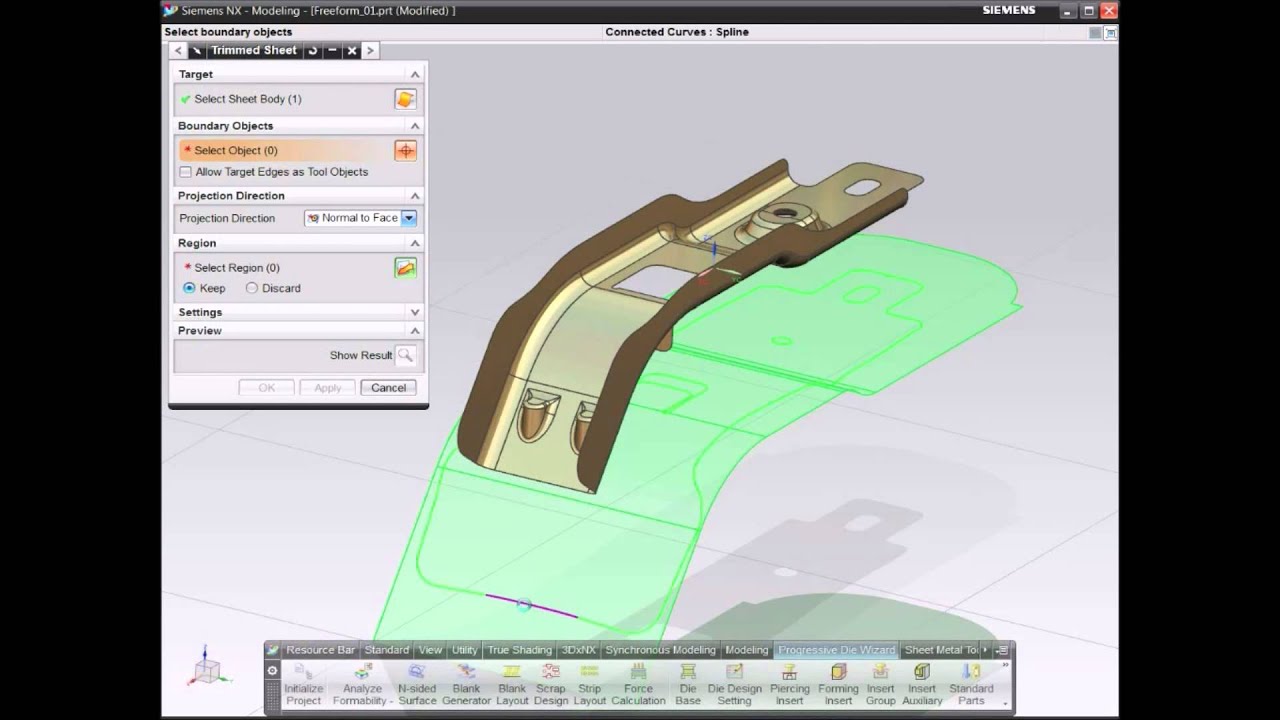
Task: Switch to View toolbar tab
Action: click(430, 650)
